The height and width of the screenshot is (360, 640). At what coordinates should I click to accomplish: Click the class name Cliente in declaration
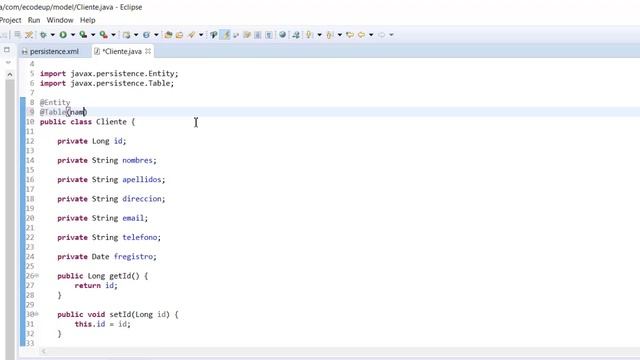coord(111,122)
